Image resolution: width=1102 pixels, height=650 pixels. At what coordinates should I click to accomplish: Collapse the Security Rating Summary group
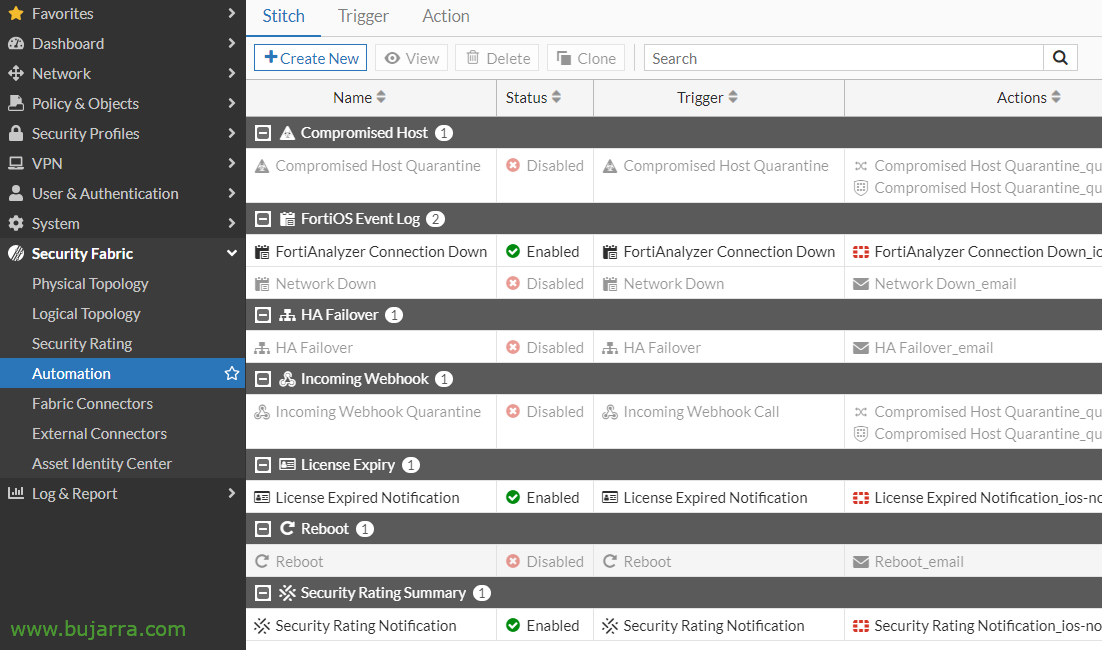click(x=263, y=593)
